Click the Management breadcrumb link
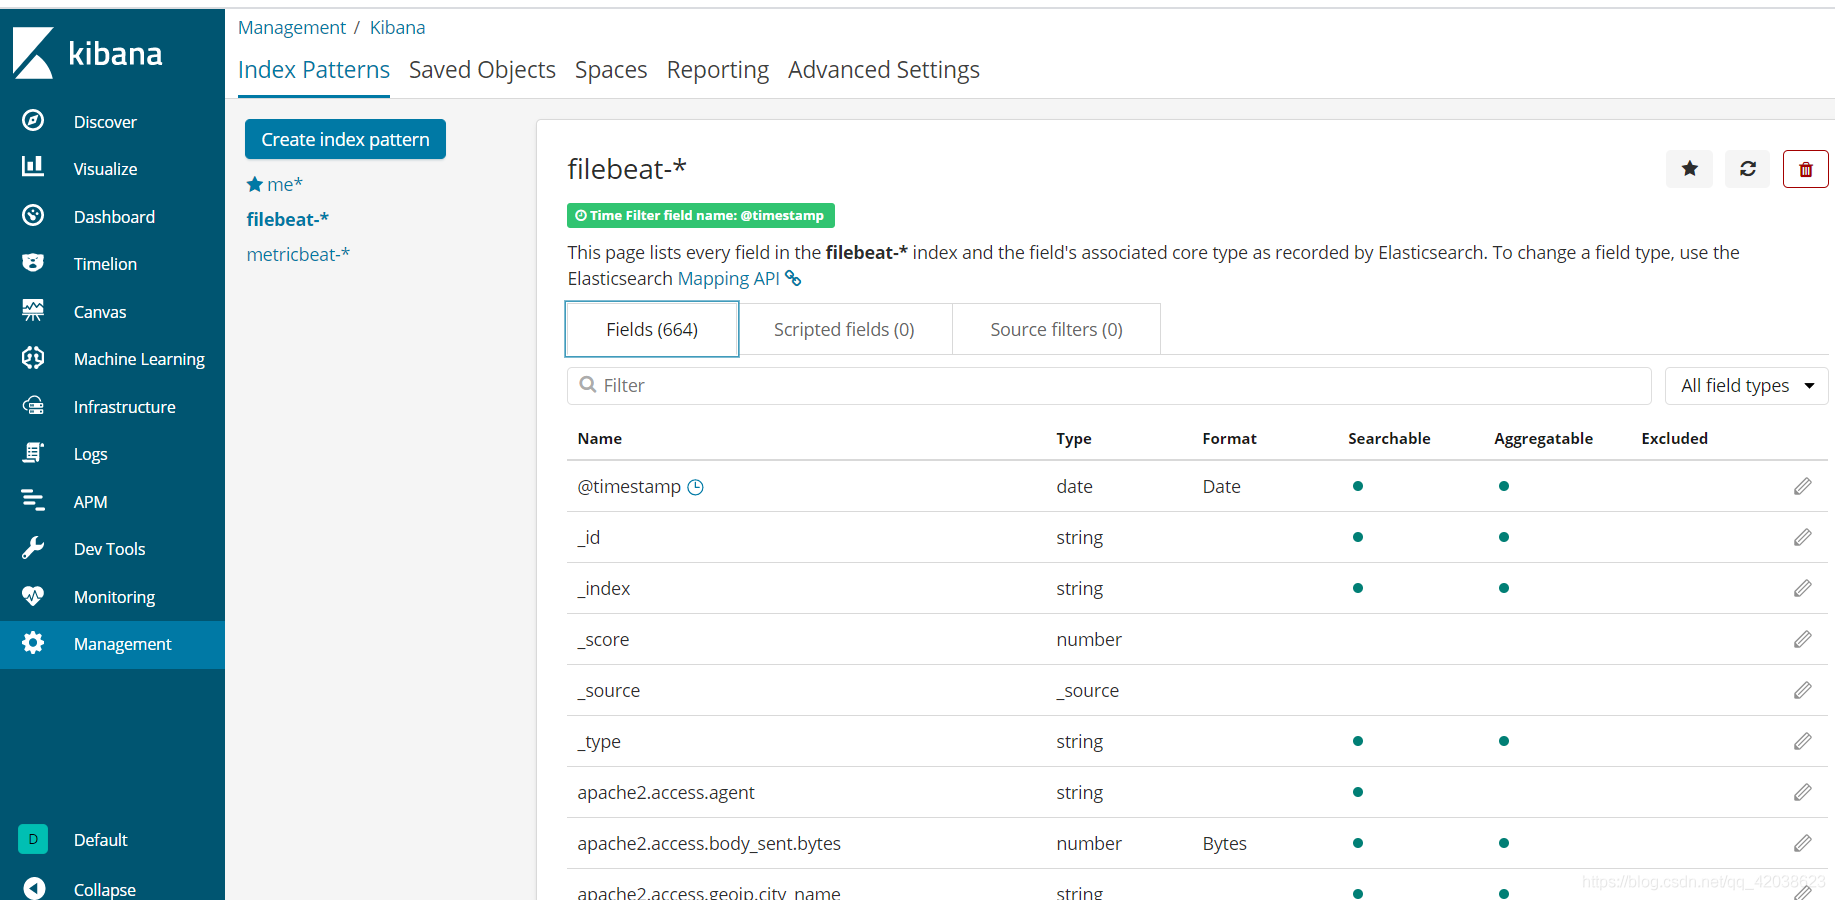 (292, 28)
